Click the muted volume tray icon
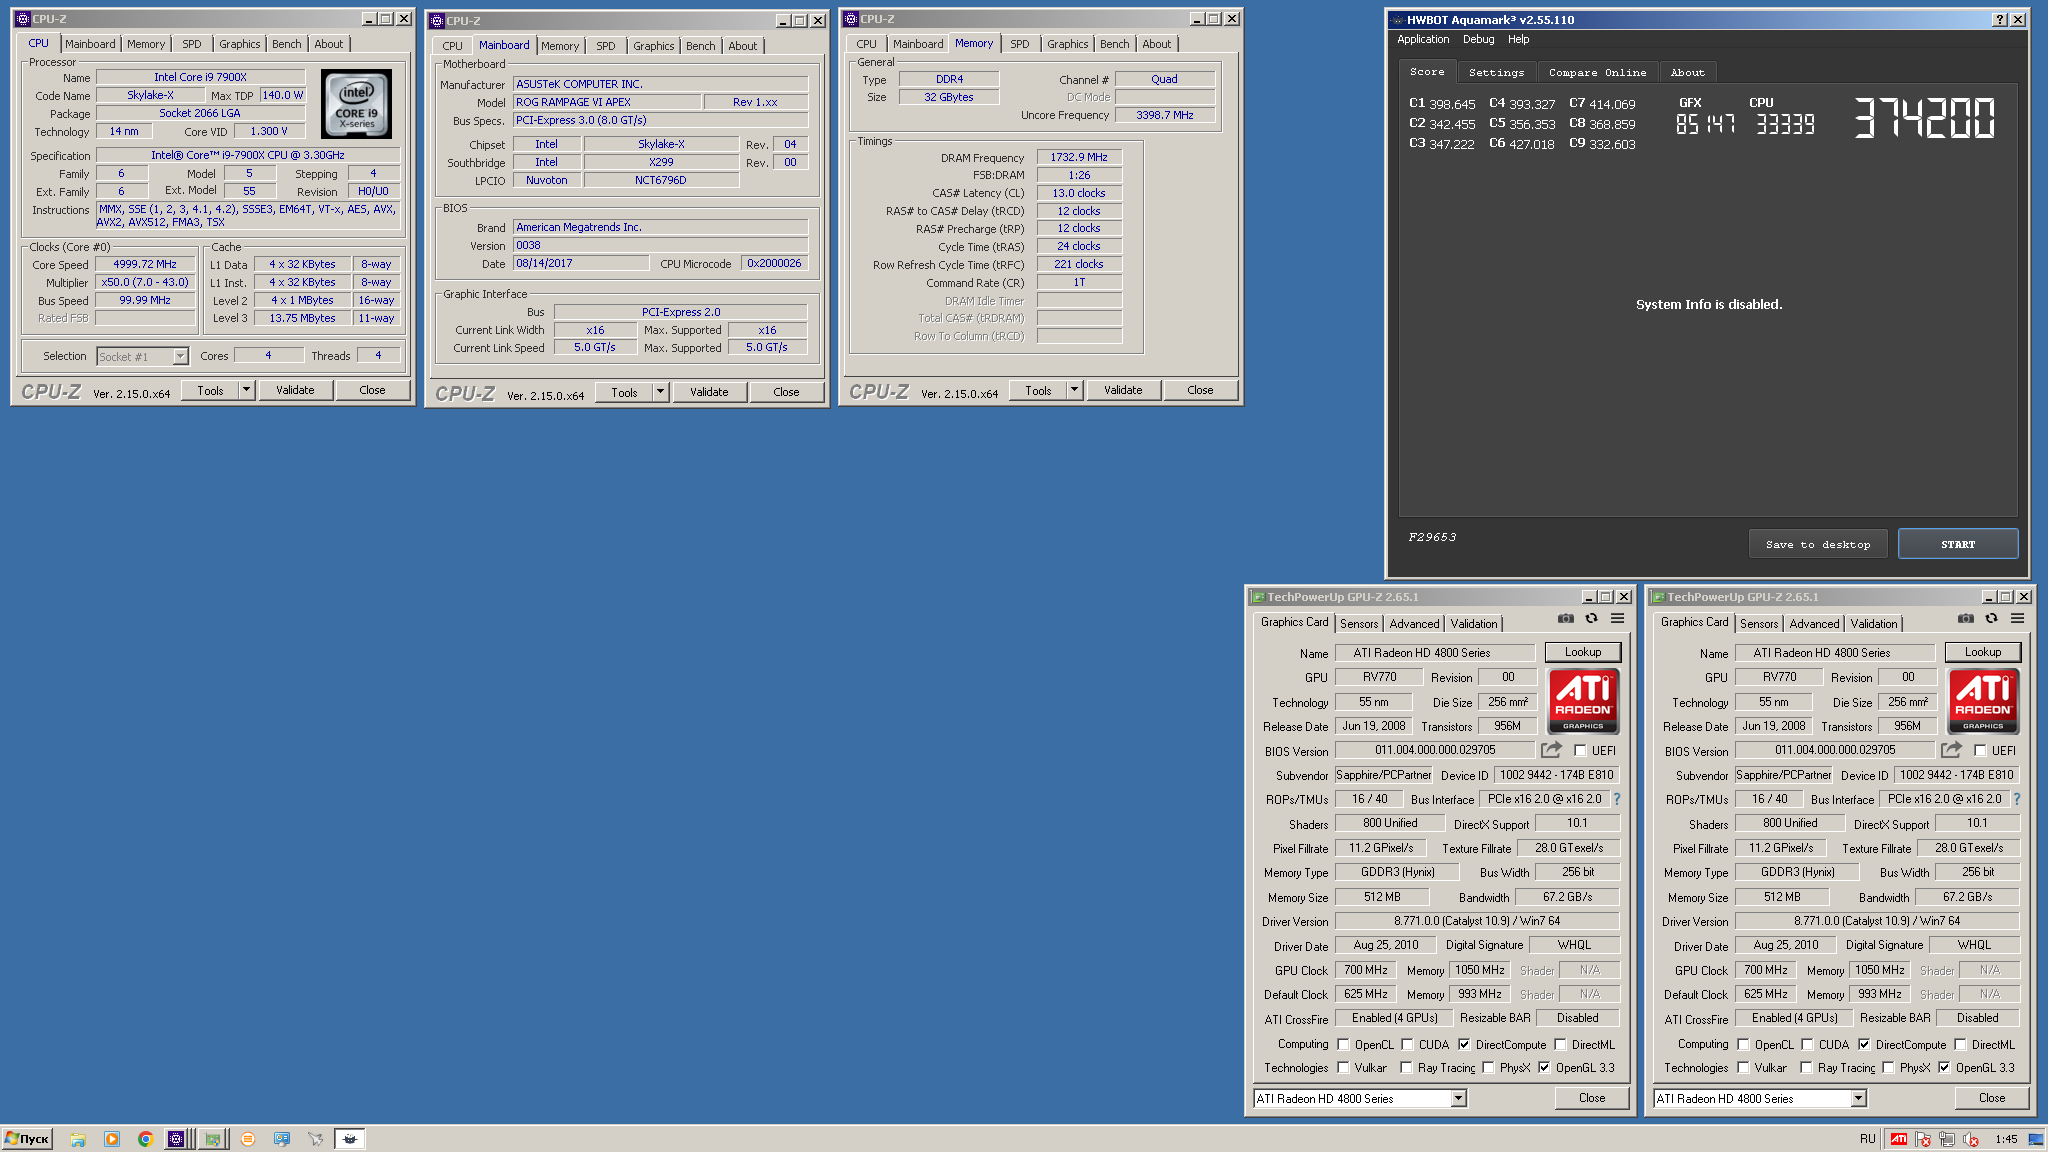The width and height of the screenshot is (2048, 1152). click(x=1971, y=1139)
